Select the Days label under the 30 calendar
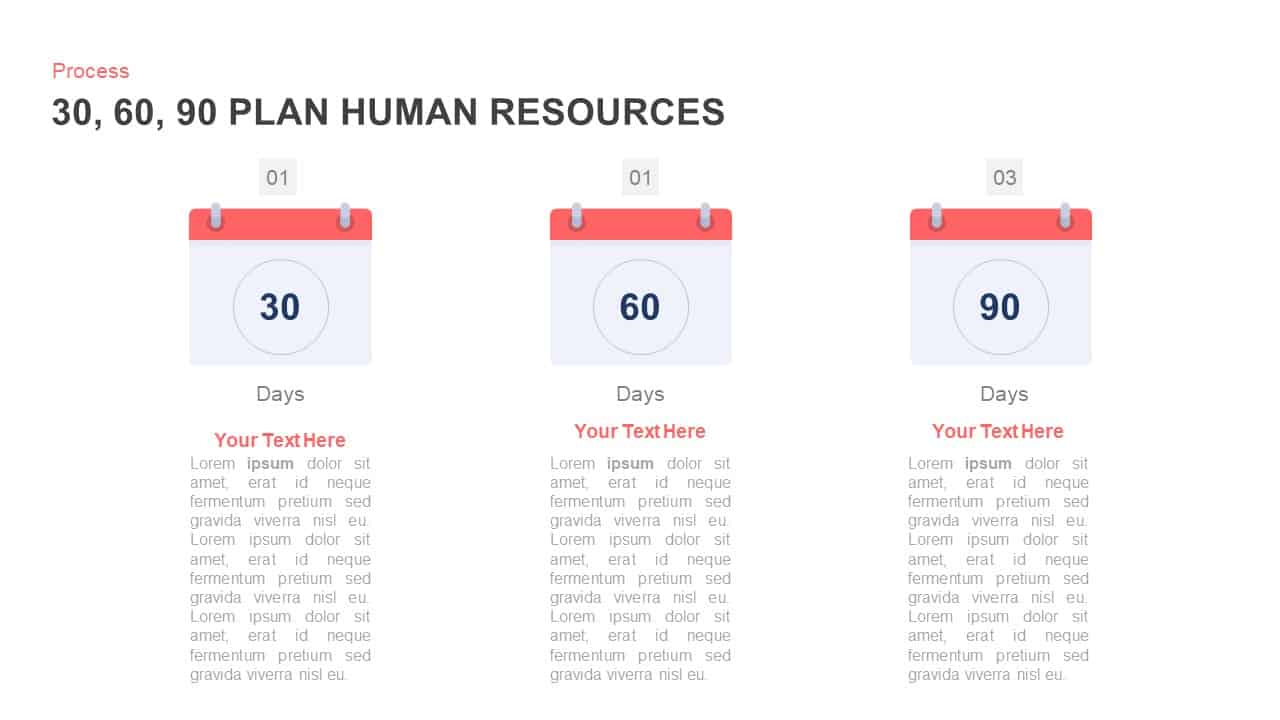 click(x=280, y=394)
